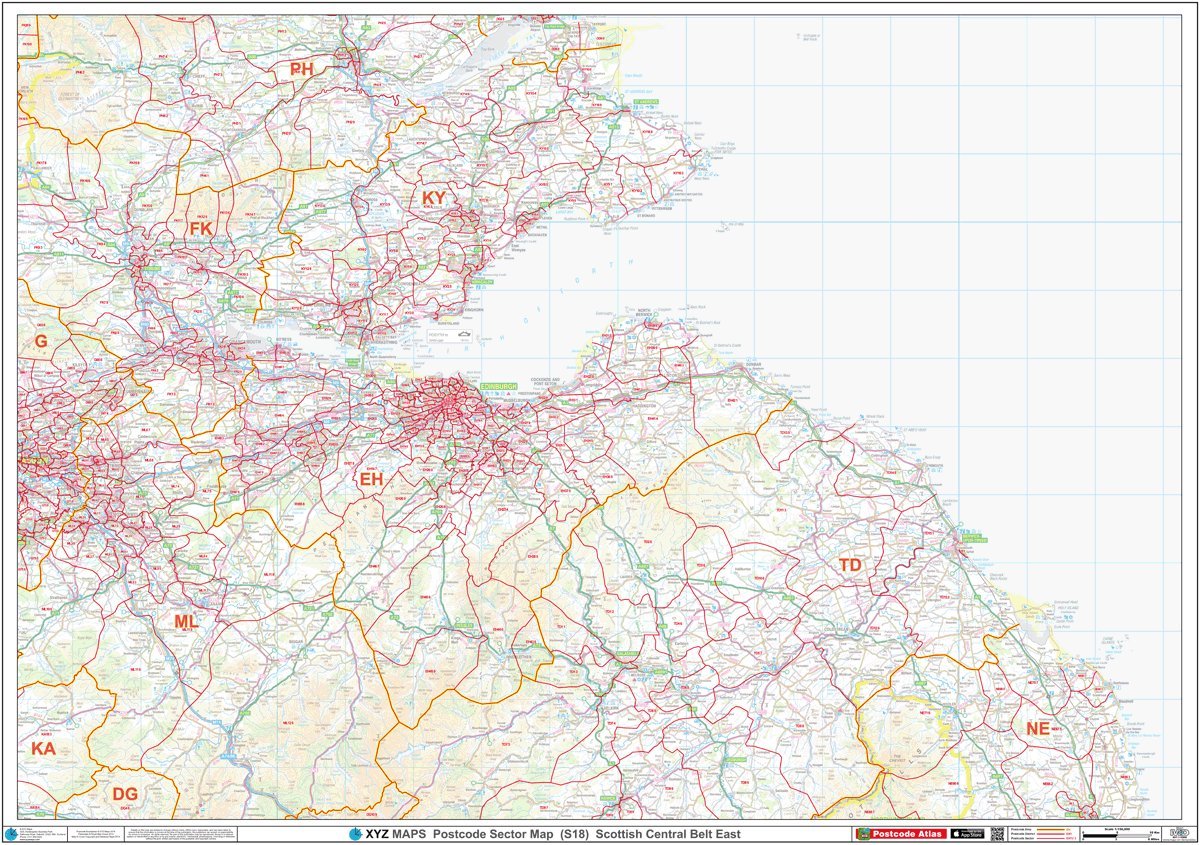This screenshot has width=1200, height=845.
Task: Select the TD postcode area label
Action: [x=852, y=564]
